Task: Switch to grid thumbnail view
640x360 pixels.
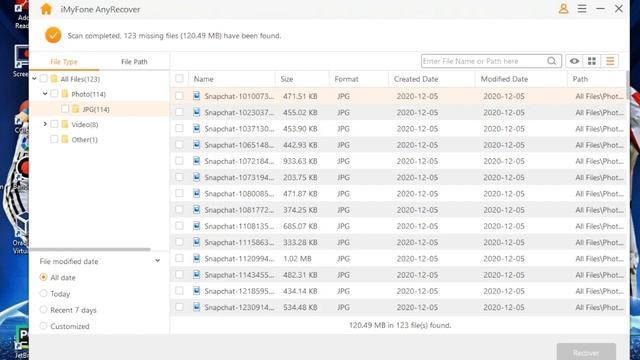Action: click(x=592, y=61)
